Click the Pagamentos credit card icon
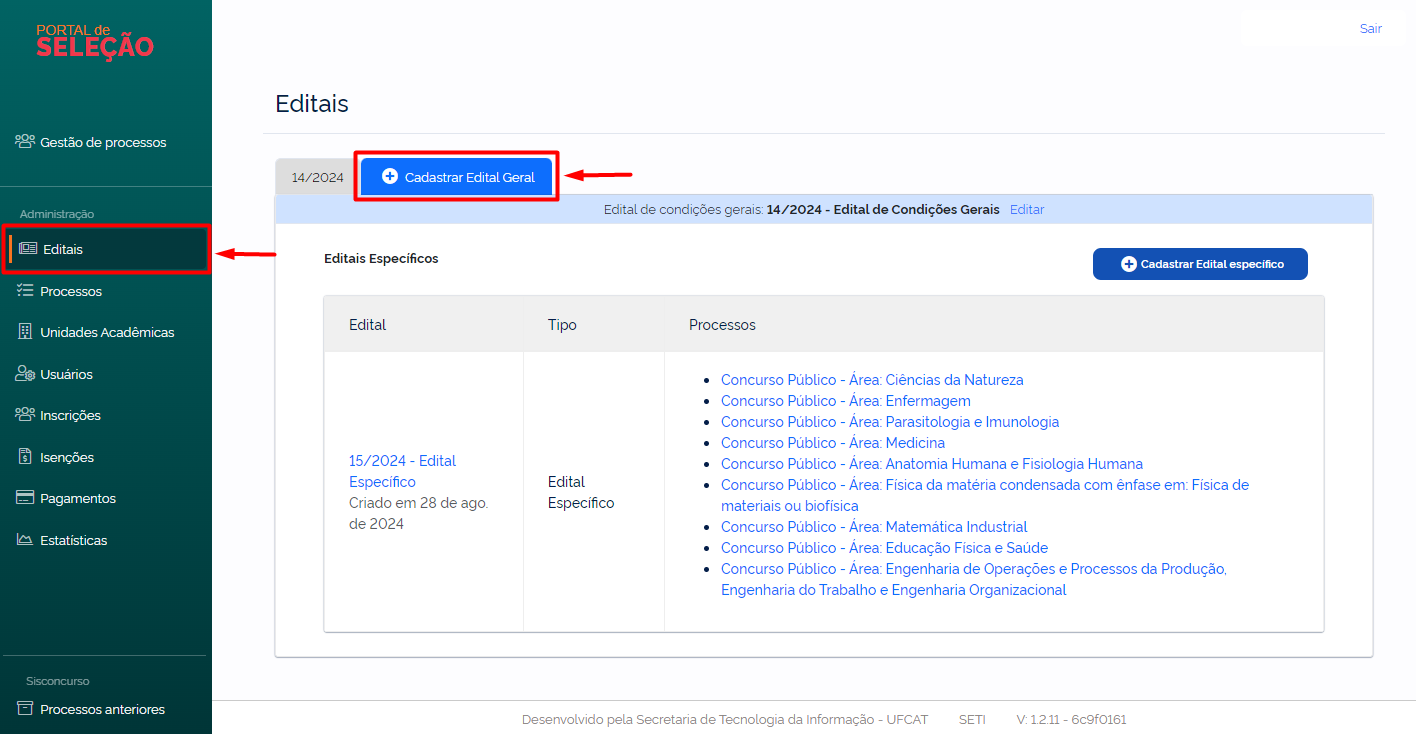Image resolution: width=1416 pixels, height=734 pixels. click(25, 497)
